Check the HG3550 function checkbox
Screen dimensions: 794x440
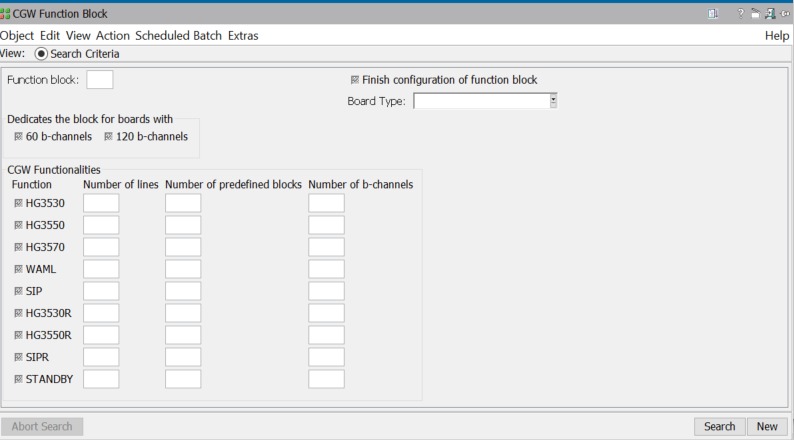pyautogui.click(x=19, y=225)
